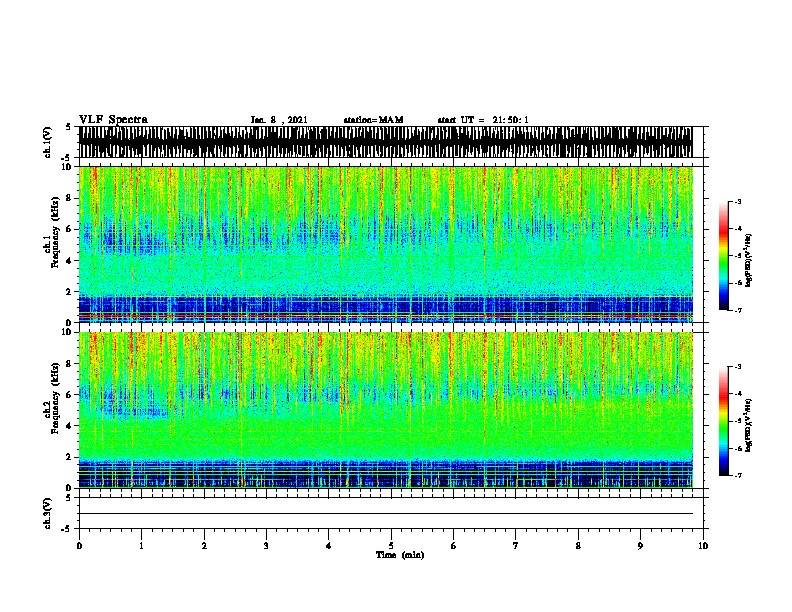Click the time axis tick label "8"
Viewport: 792px width, 612px height.
pyautogui.click(x=578, y=546)
